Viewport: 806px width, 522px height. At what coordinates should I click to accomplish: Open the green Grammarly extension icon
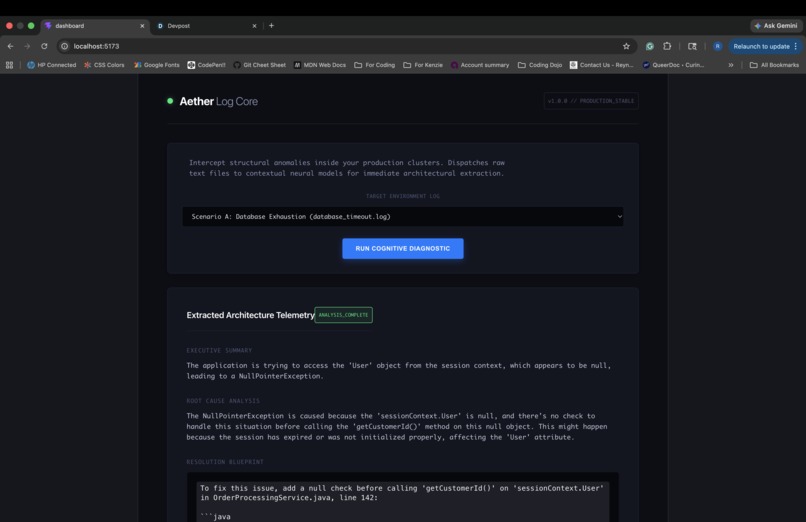(650, 46)
